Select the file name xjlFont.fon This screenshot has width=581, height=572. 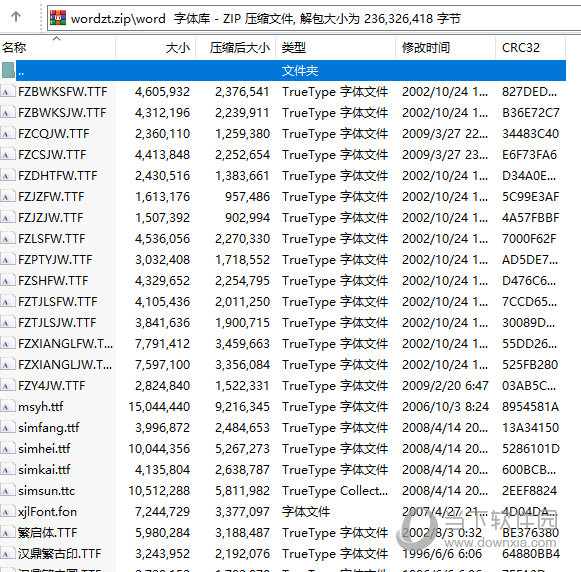click(47, 512)
